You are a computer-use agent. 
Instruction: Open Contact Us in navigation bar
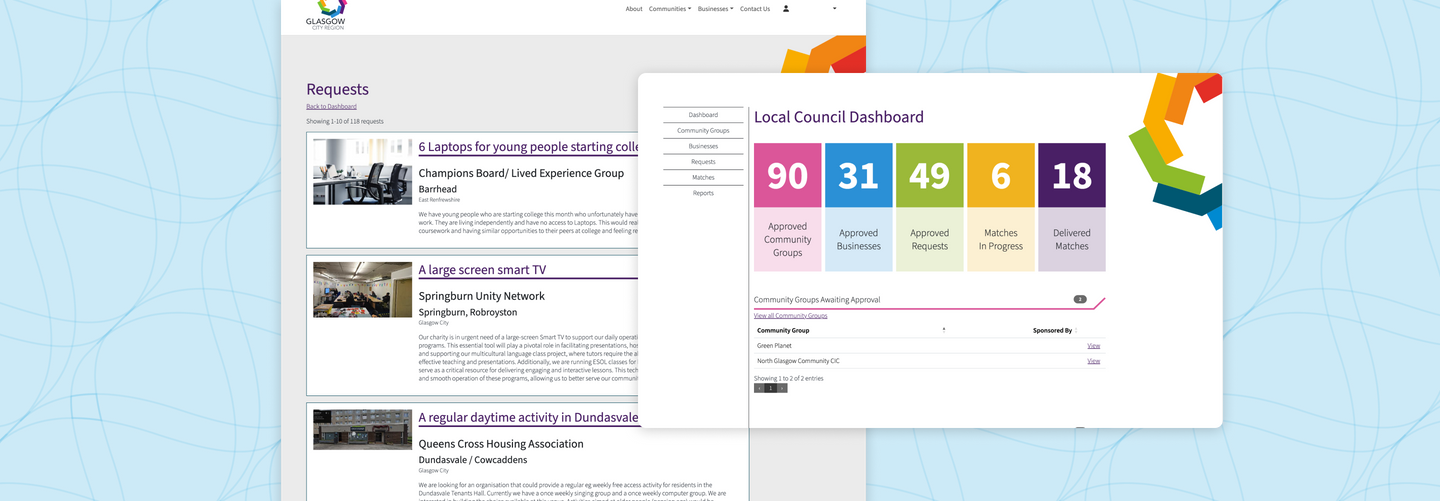(755, 9)
